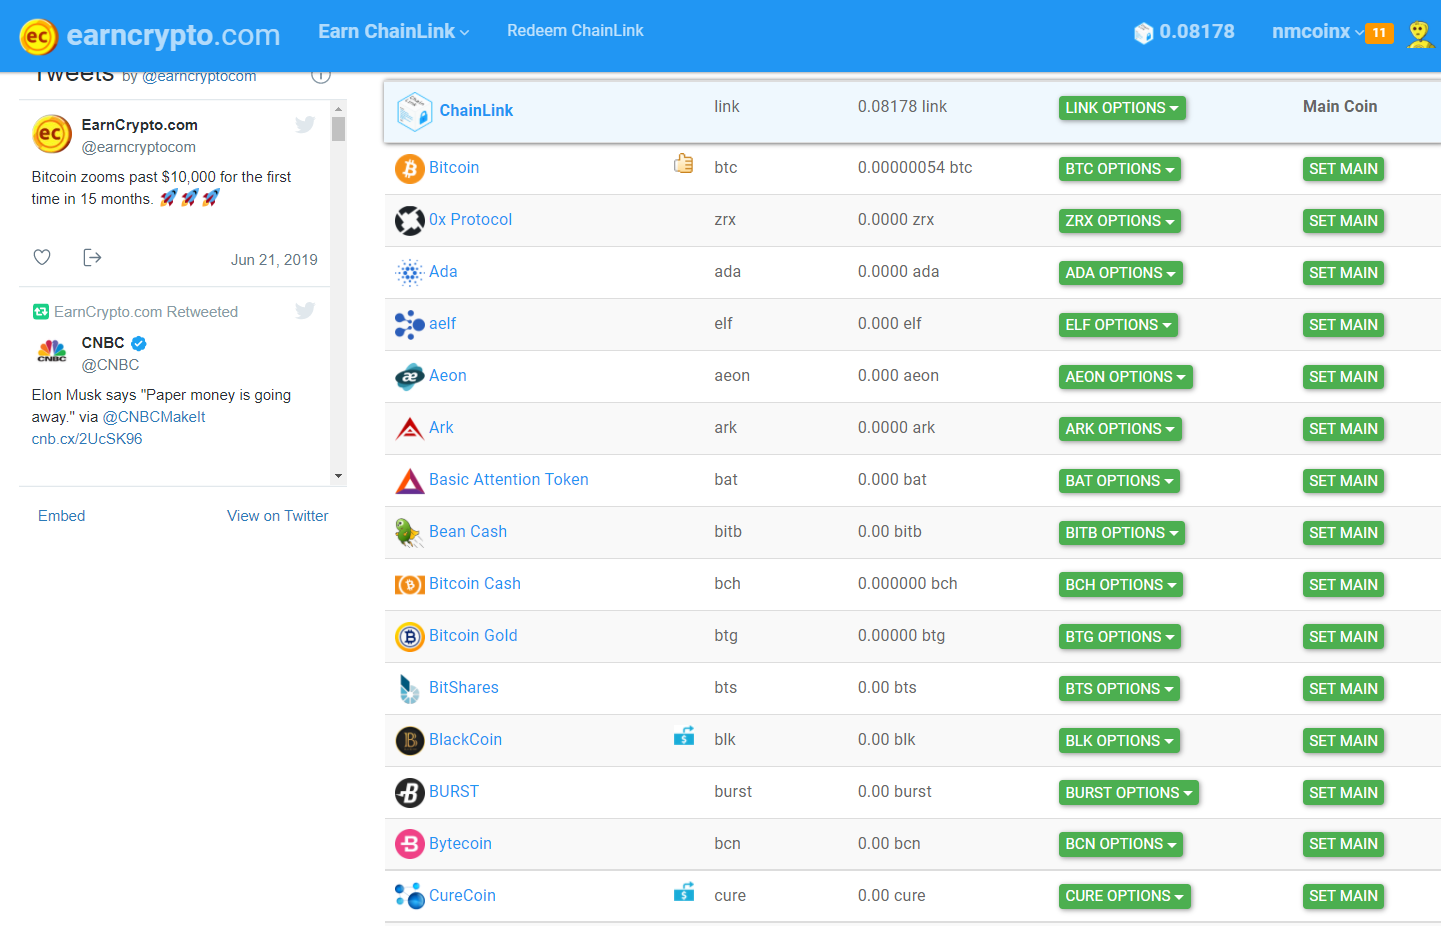Set Bean Cash as main coin
1441x926 pixels.
1343,533
